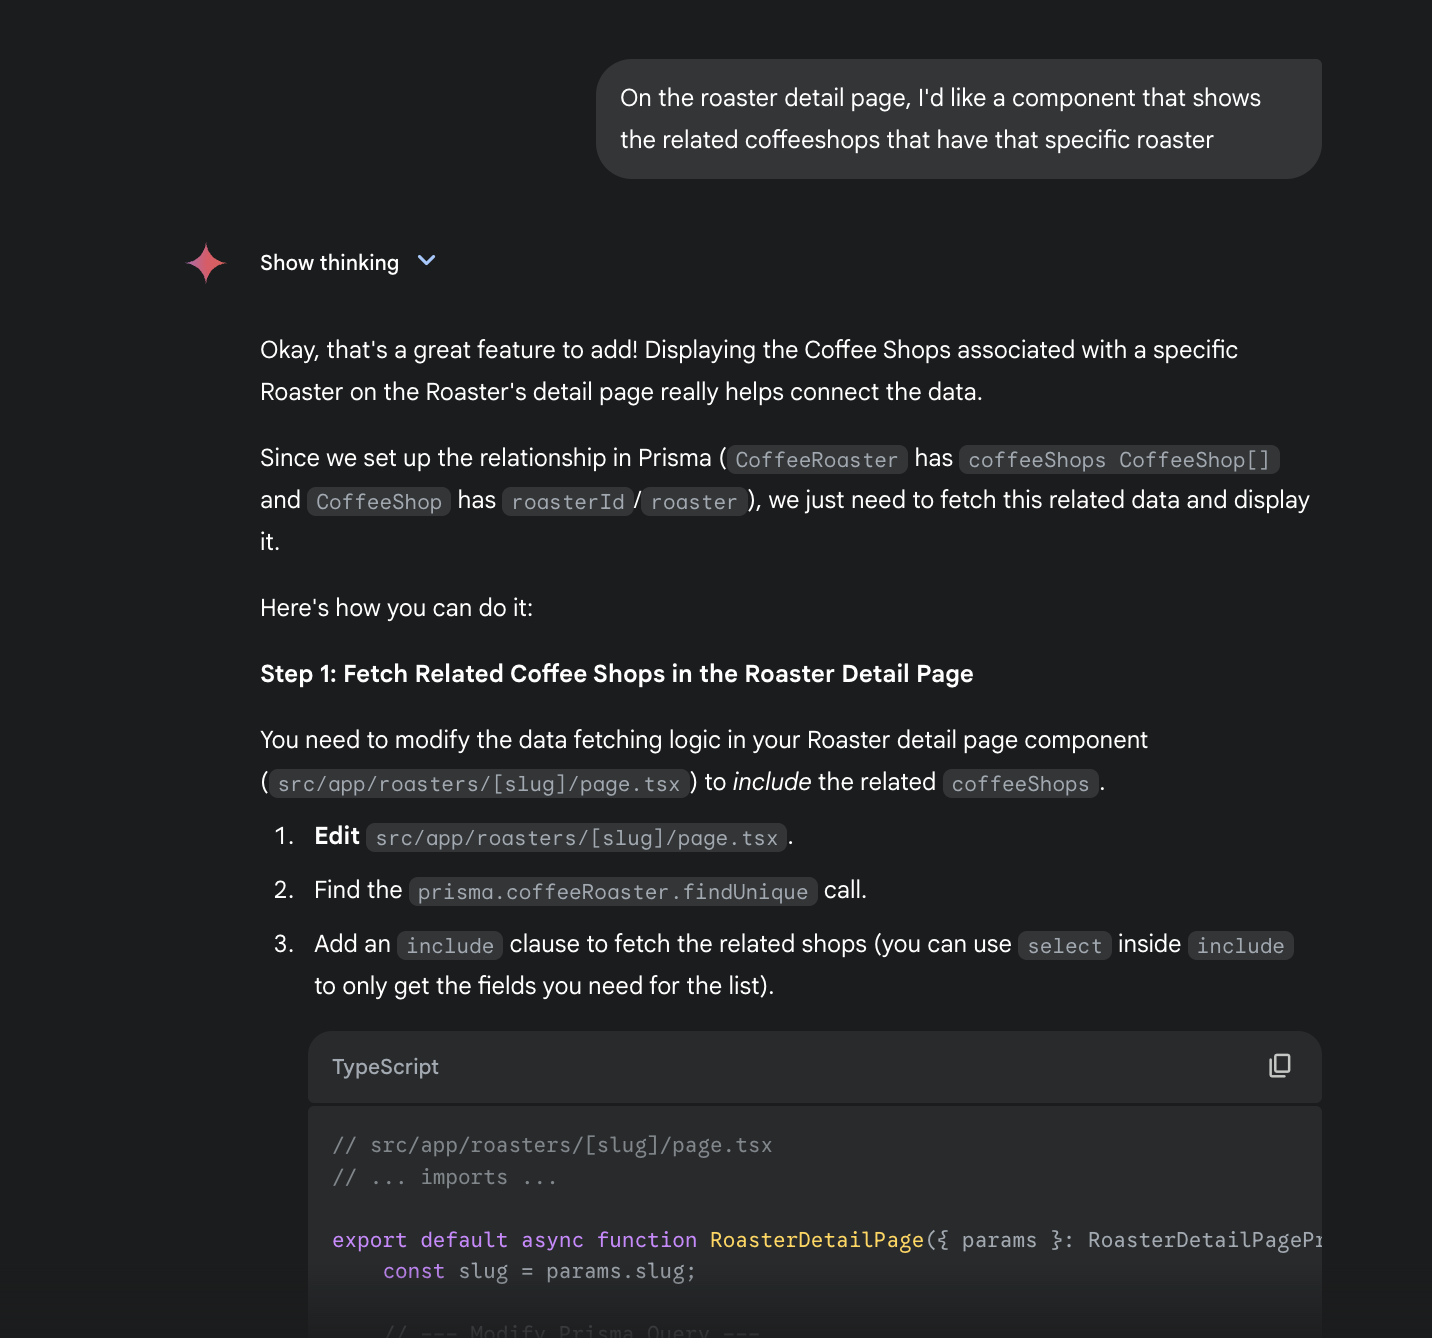Select the user prompt message bubble

coord(958,119)
